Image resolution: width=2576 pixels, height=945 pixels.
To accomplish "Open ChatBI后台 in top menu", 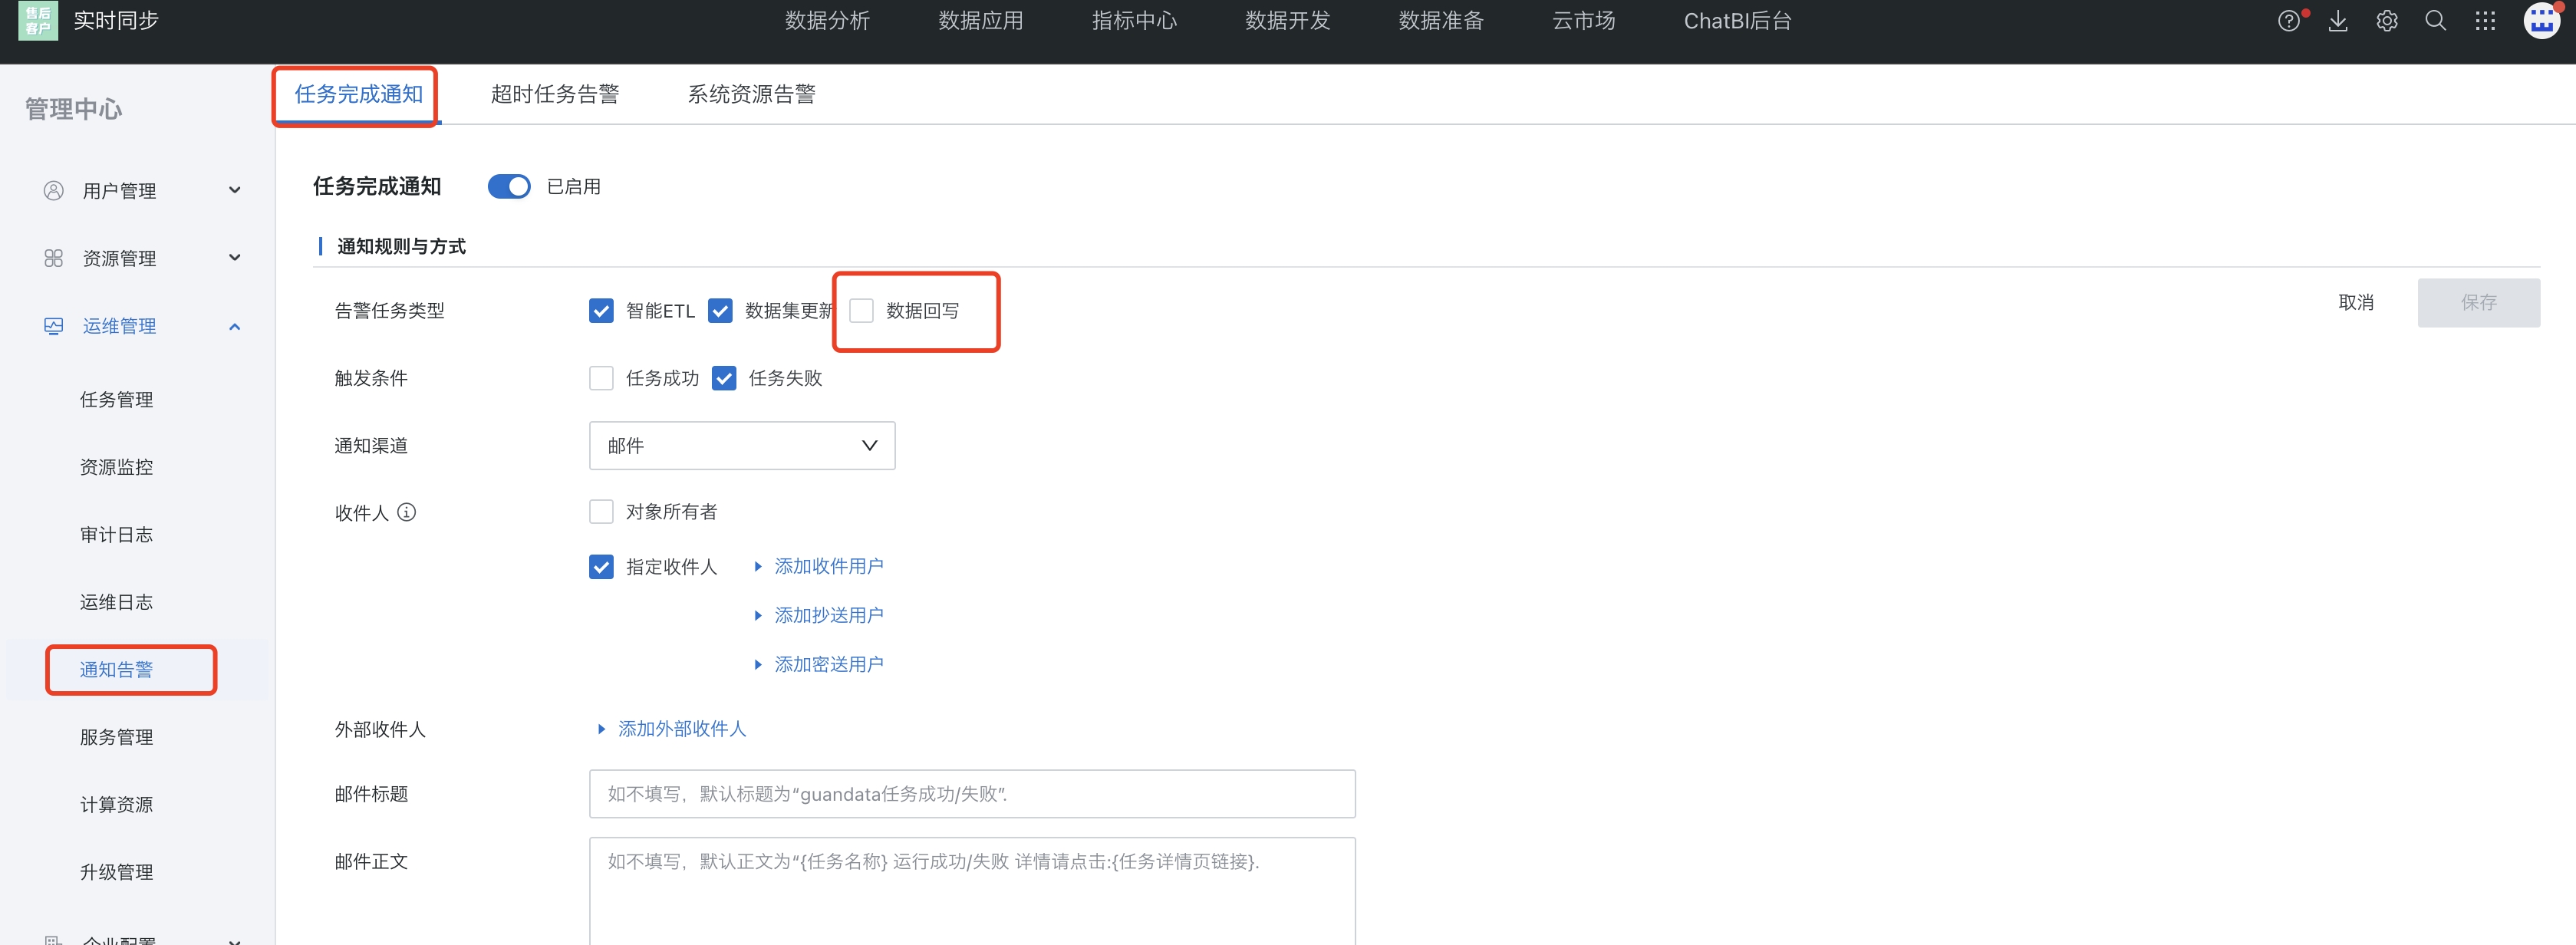I will click(x=1738, y=21).
